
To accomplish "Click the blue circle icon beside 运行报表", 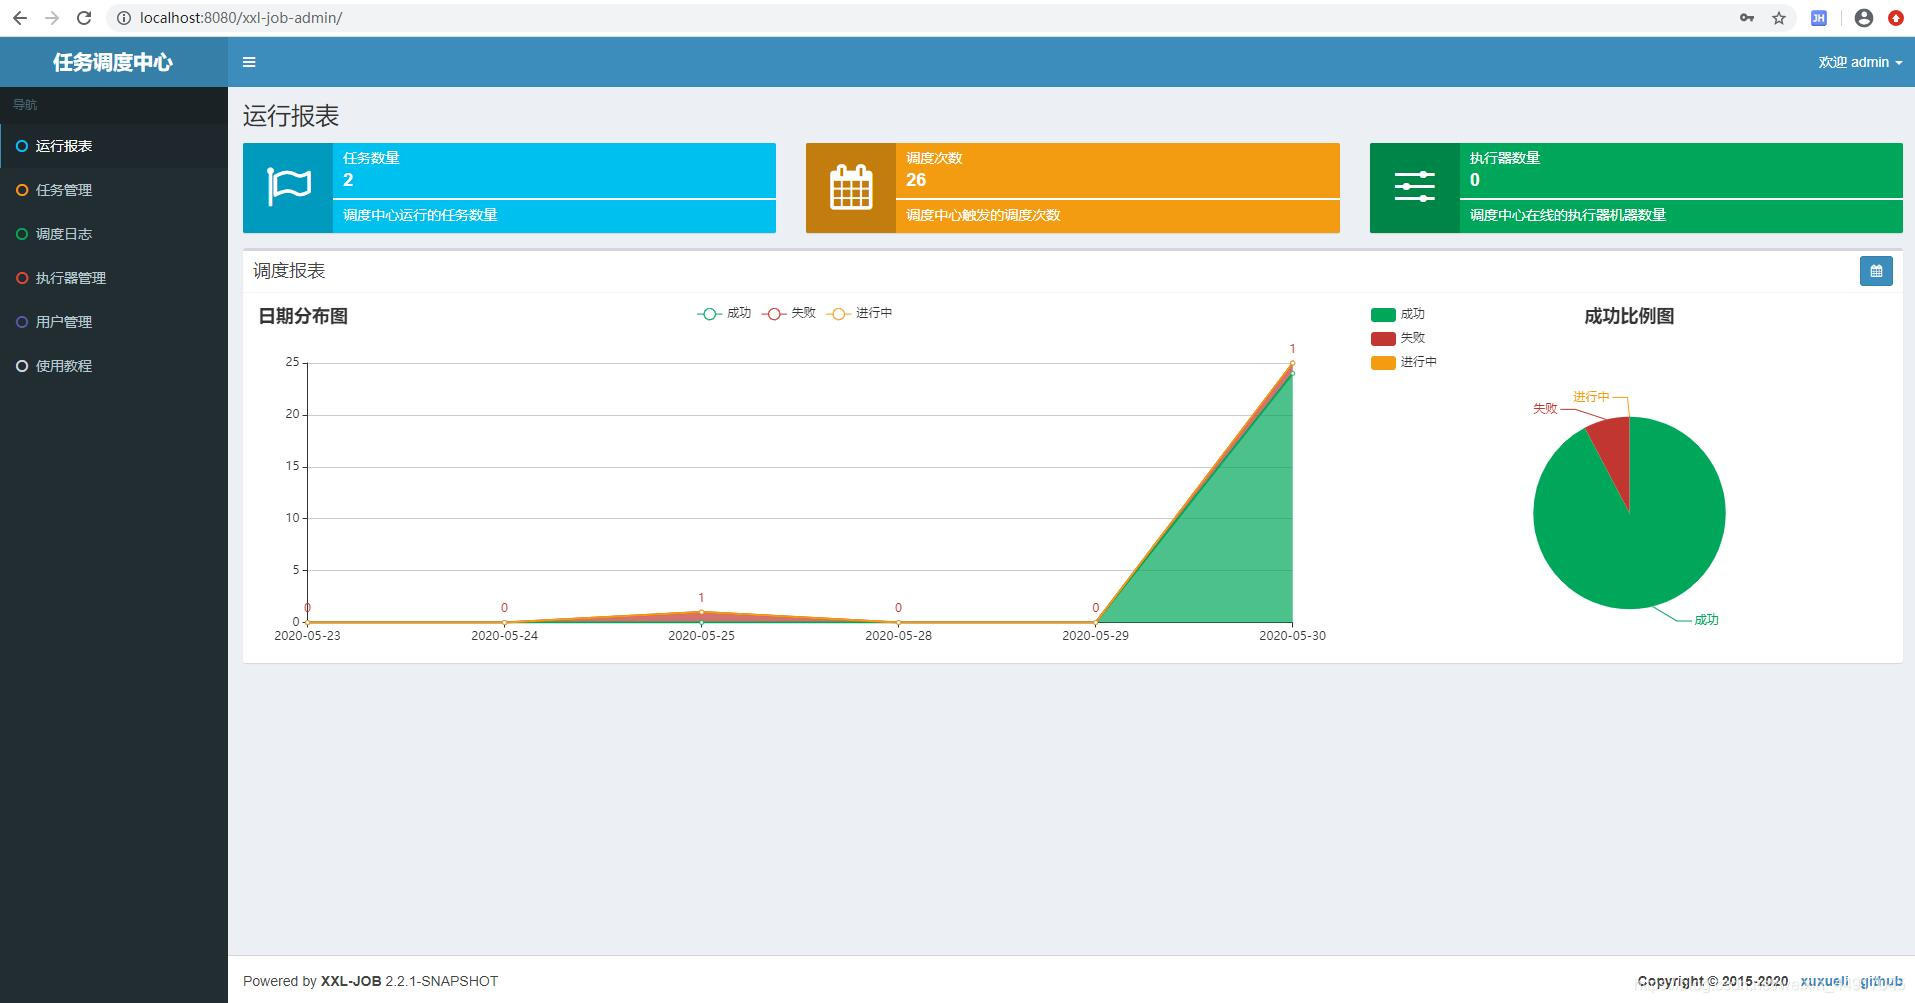I will point(22,146).
